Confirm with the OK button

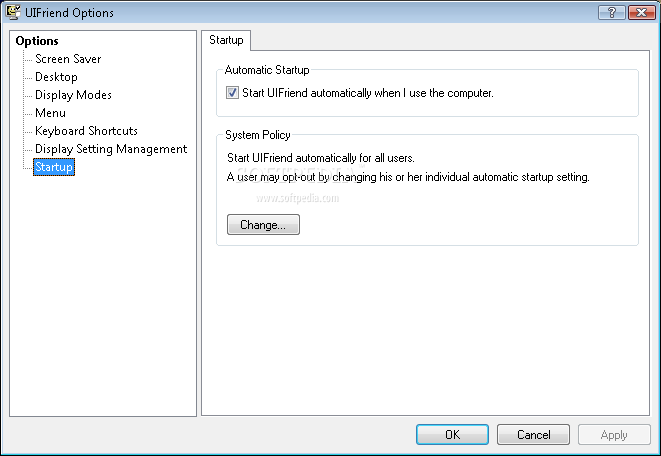pyautogui.click(x=452, y=435)
